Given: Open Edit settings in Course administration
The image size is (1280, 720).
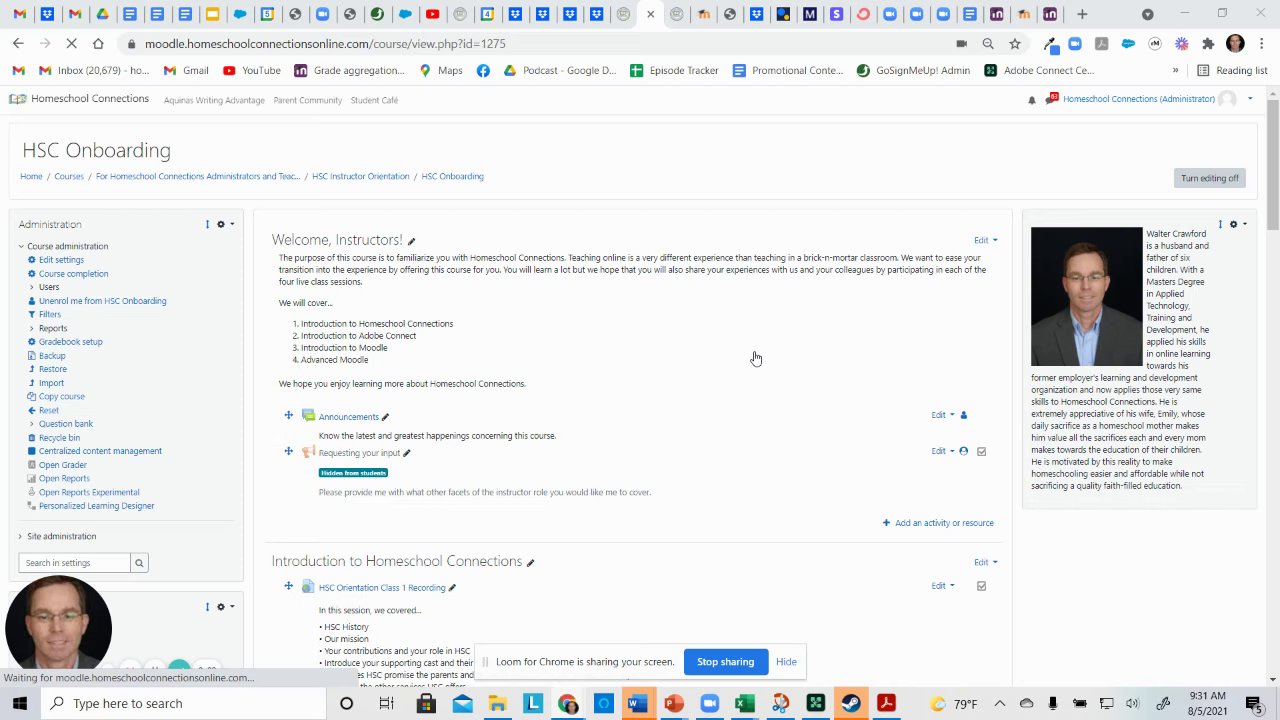Looking at the screenshot, I should point(61,260).
